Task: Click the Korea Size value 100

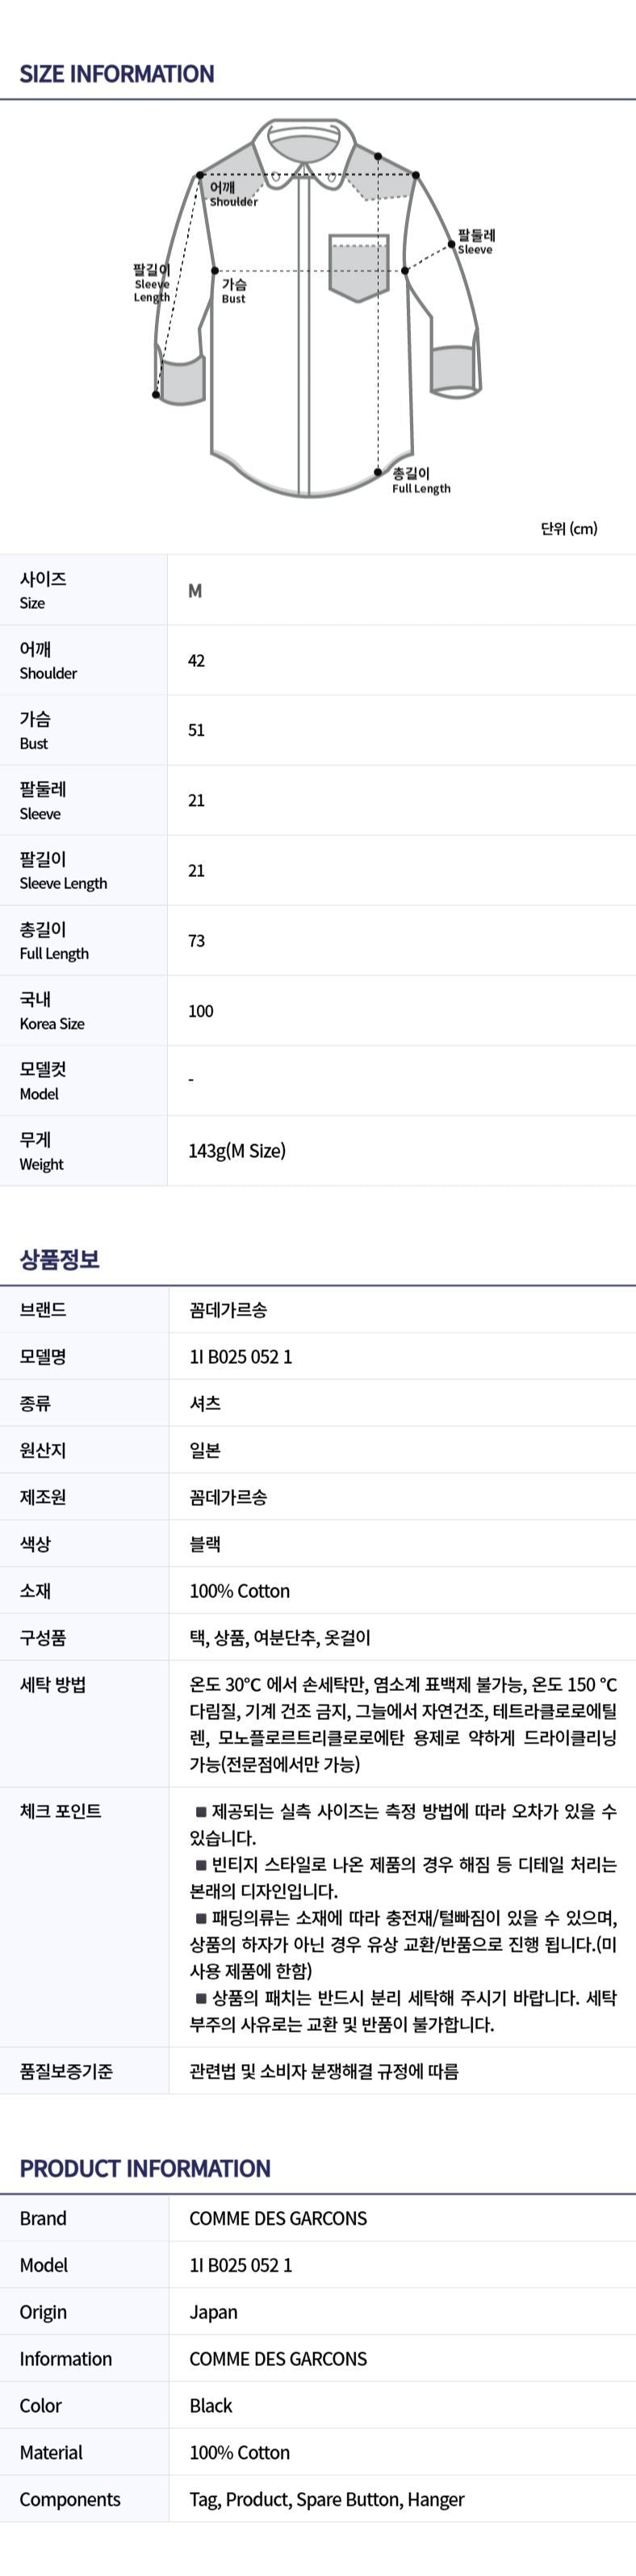Action: tap(200, 1011)
